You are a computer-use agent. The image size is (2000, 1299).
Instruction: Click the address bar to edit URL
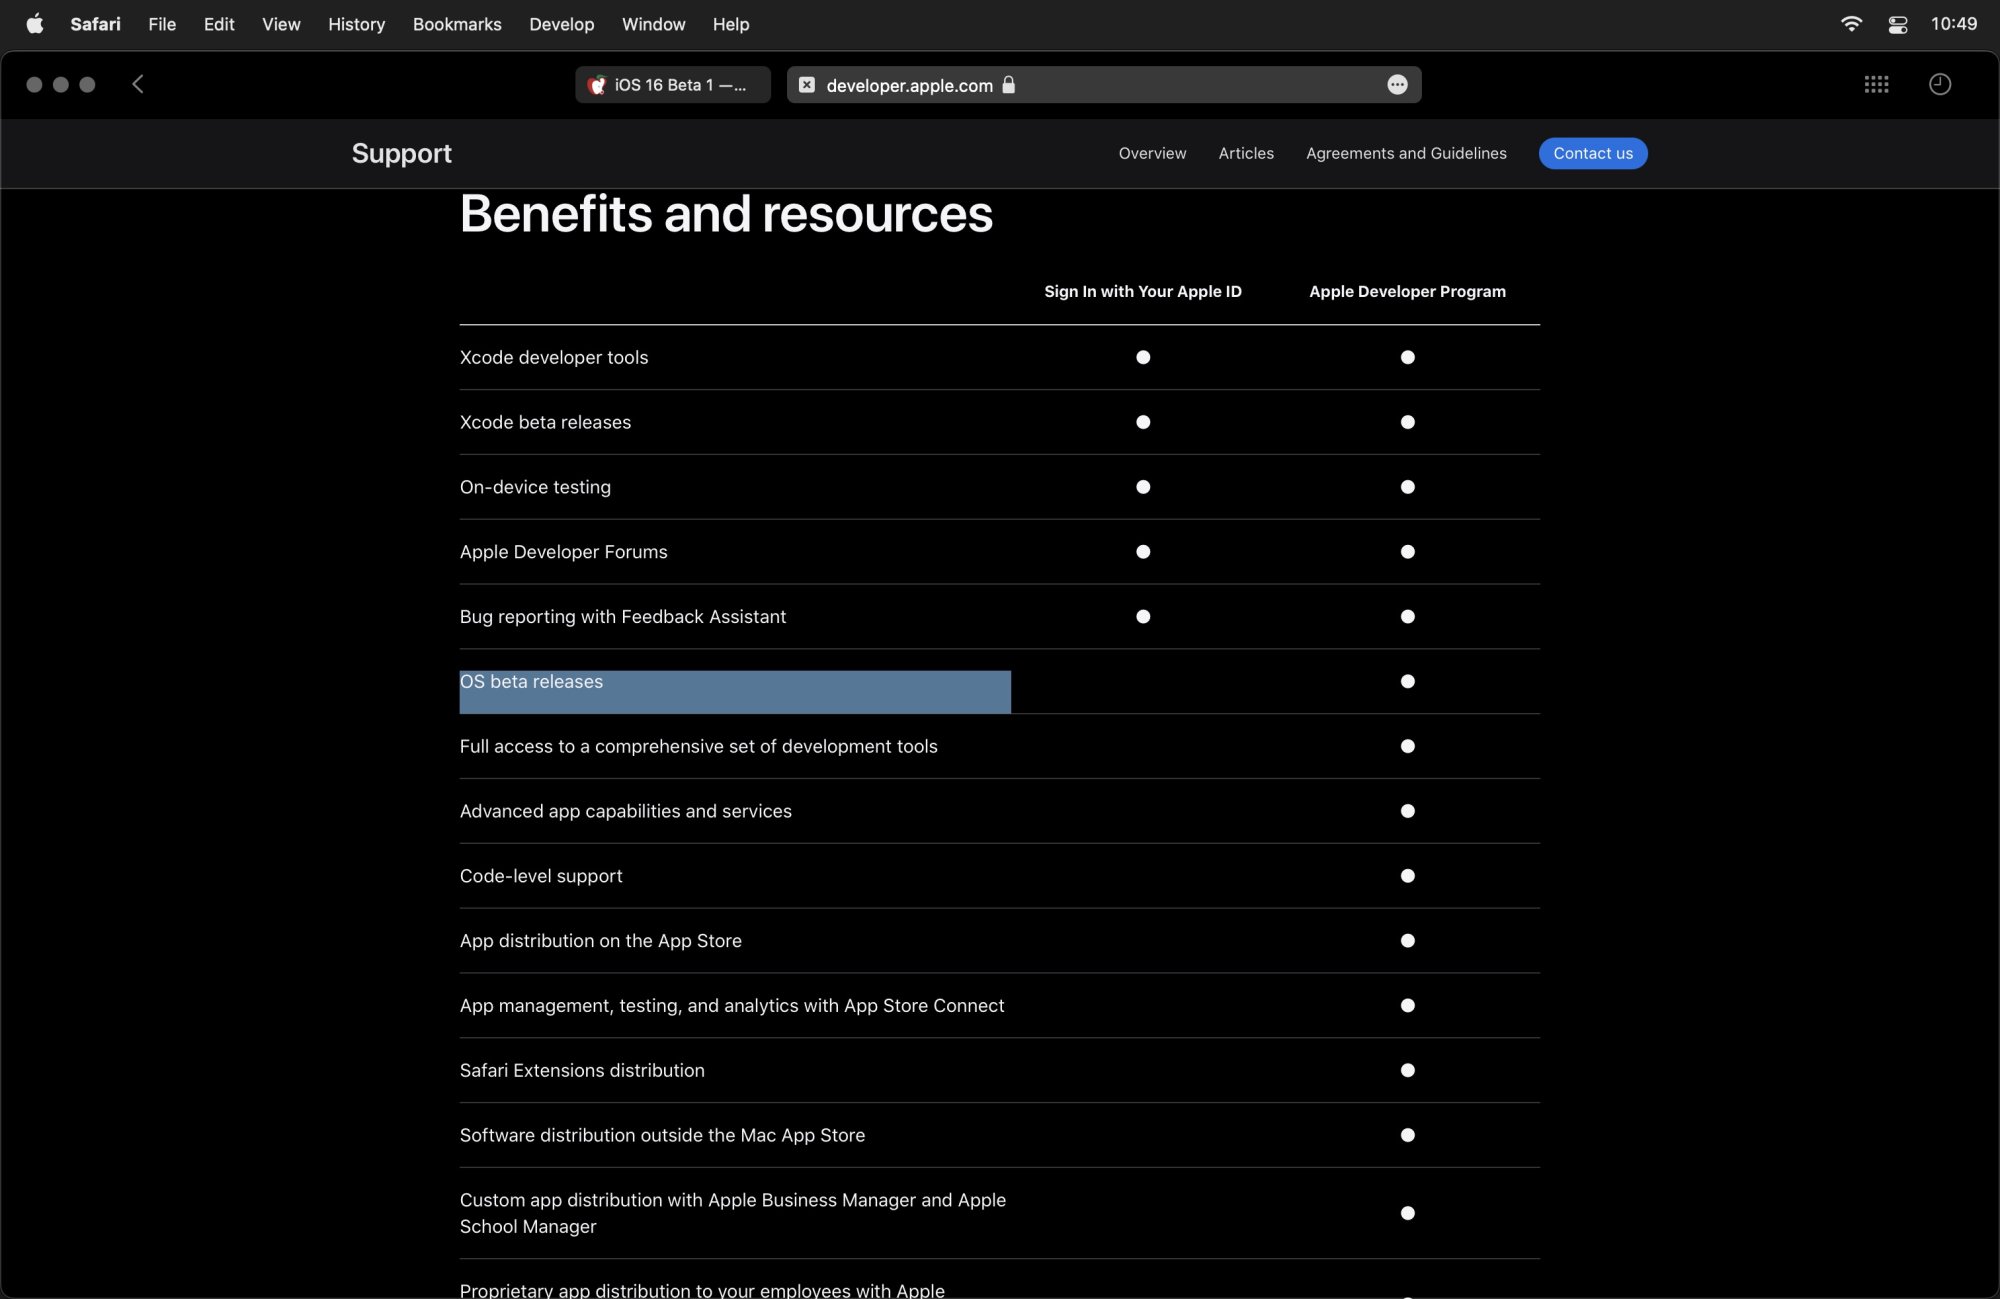1150,85
